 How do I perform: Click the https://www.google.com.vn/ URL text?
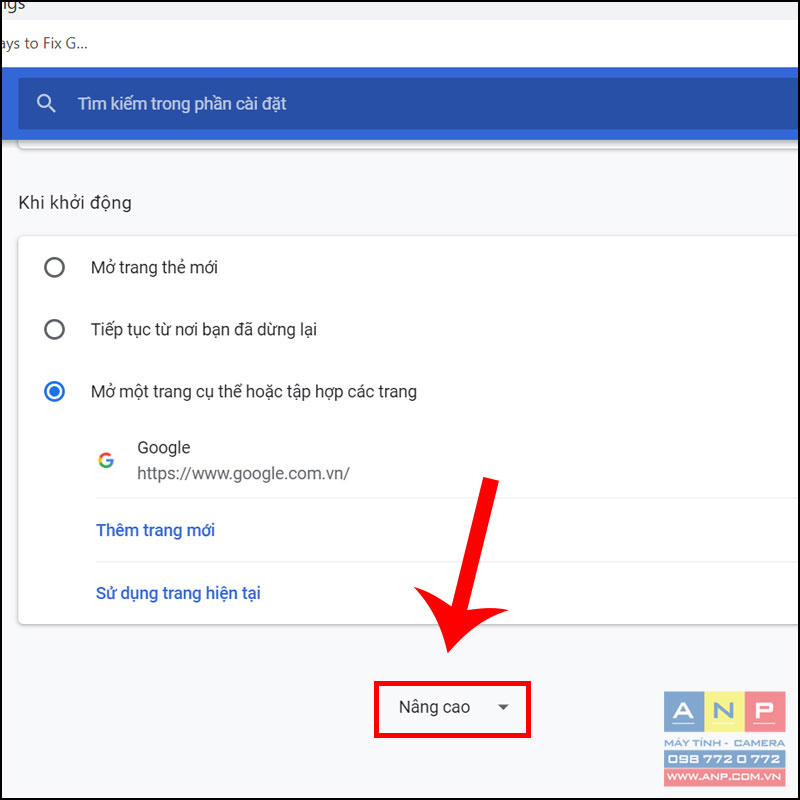click(x=243, y=473)
